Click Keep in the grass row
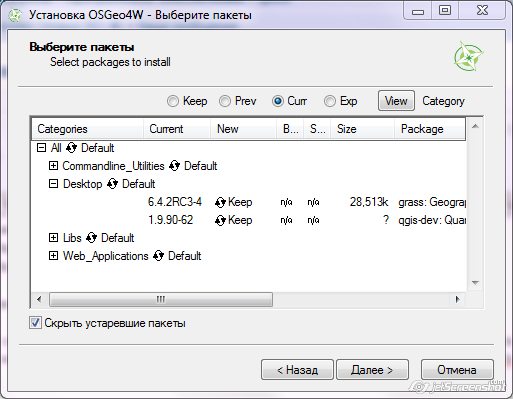Screen dimensions: 513x399 tap(240, 202)
